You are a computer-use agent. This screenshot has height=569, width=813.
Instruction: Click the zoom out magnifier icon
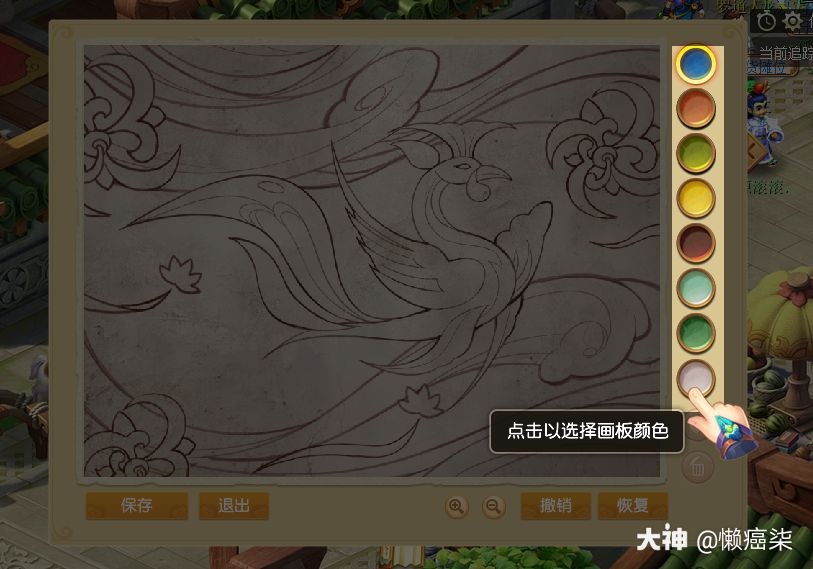pos(494,506)
